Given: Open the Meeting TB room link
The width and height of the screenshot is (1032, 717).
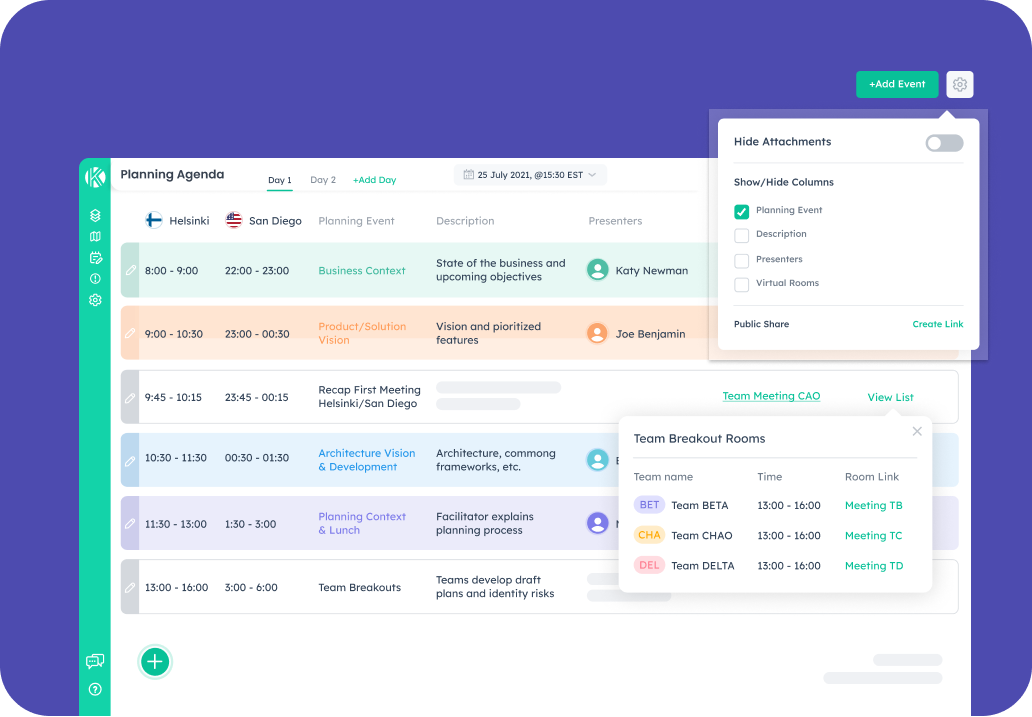Looking at the screenshot, I should [873, 506].
